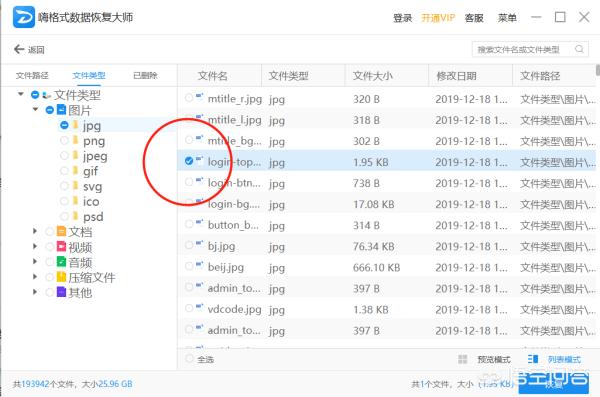Image resolution: width=600 pixels, height=397 pixels.
Task: Select the 17.08 KB size cell
Action: (x=373, y=204)
